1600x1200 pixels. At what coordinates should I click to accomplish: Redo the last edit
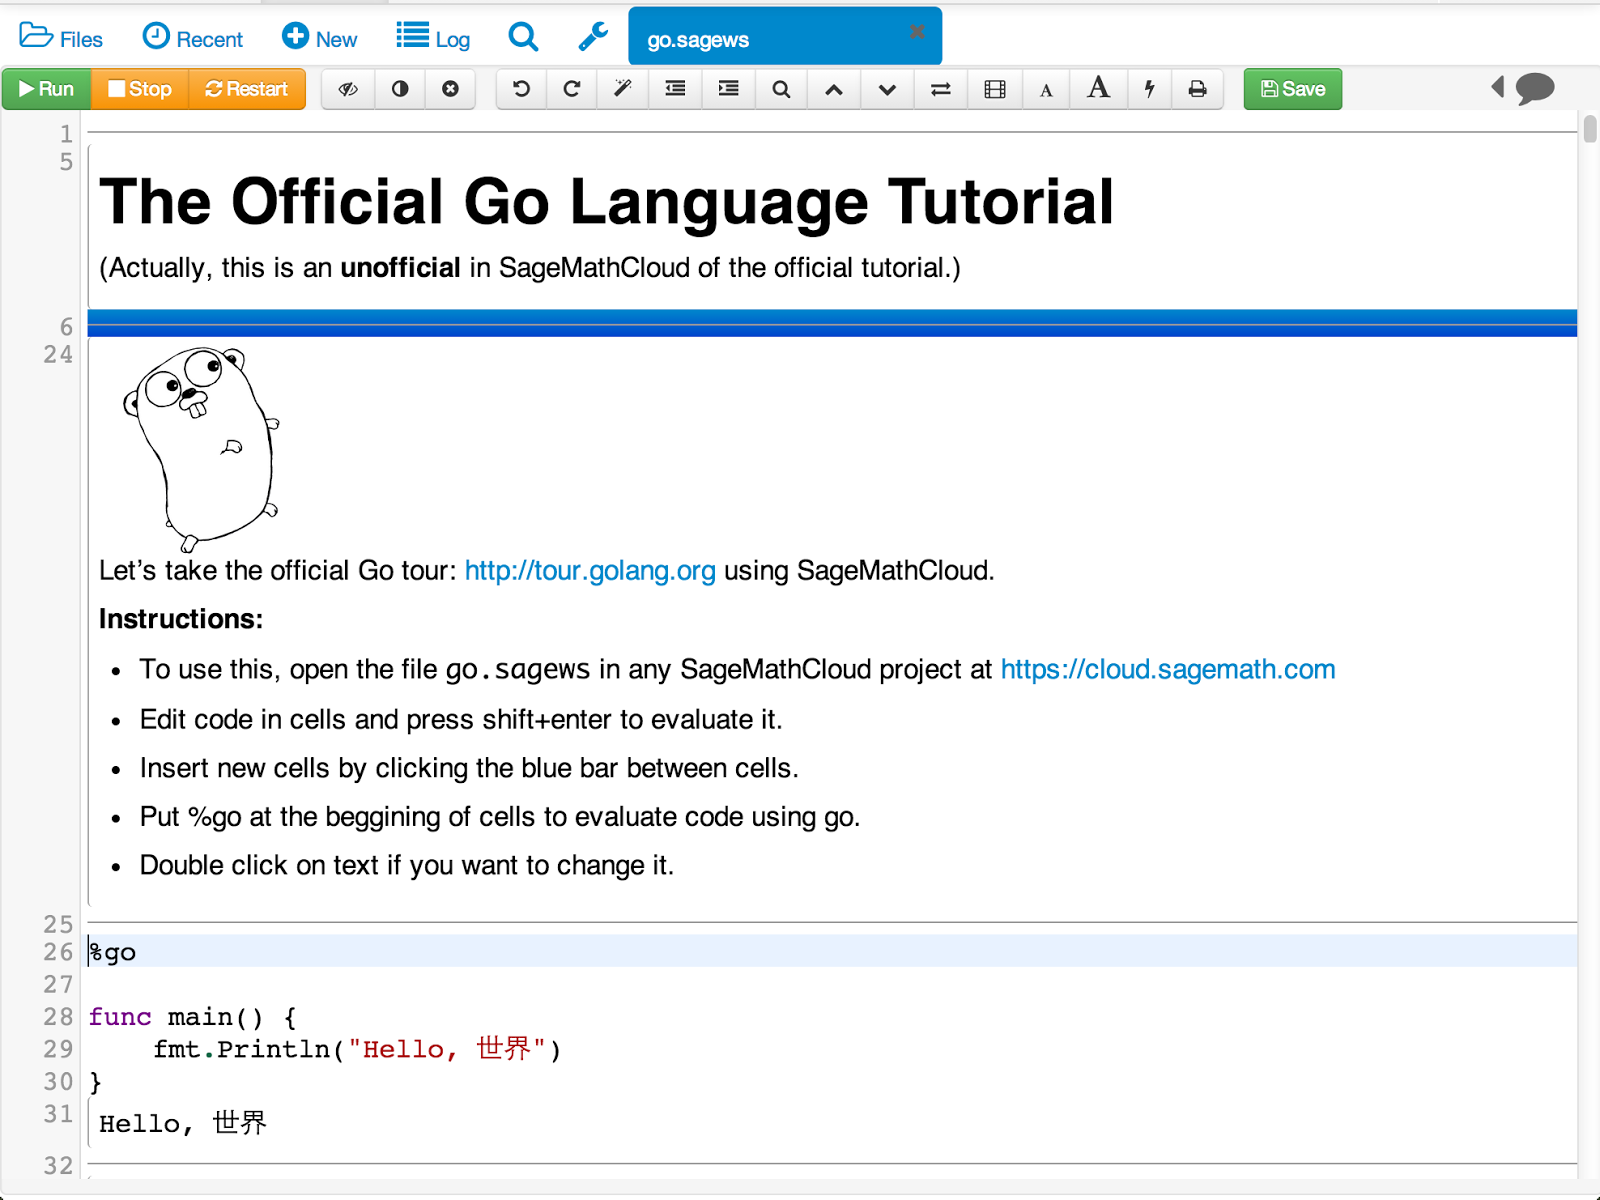(x=571, y=89)
